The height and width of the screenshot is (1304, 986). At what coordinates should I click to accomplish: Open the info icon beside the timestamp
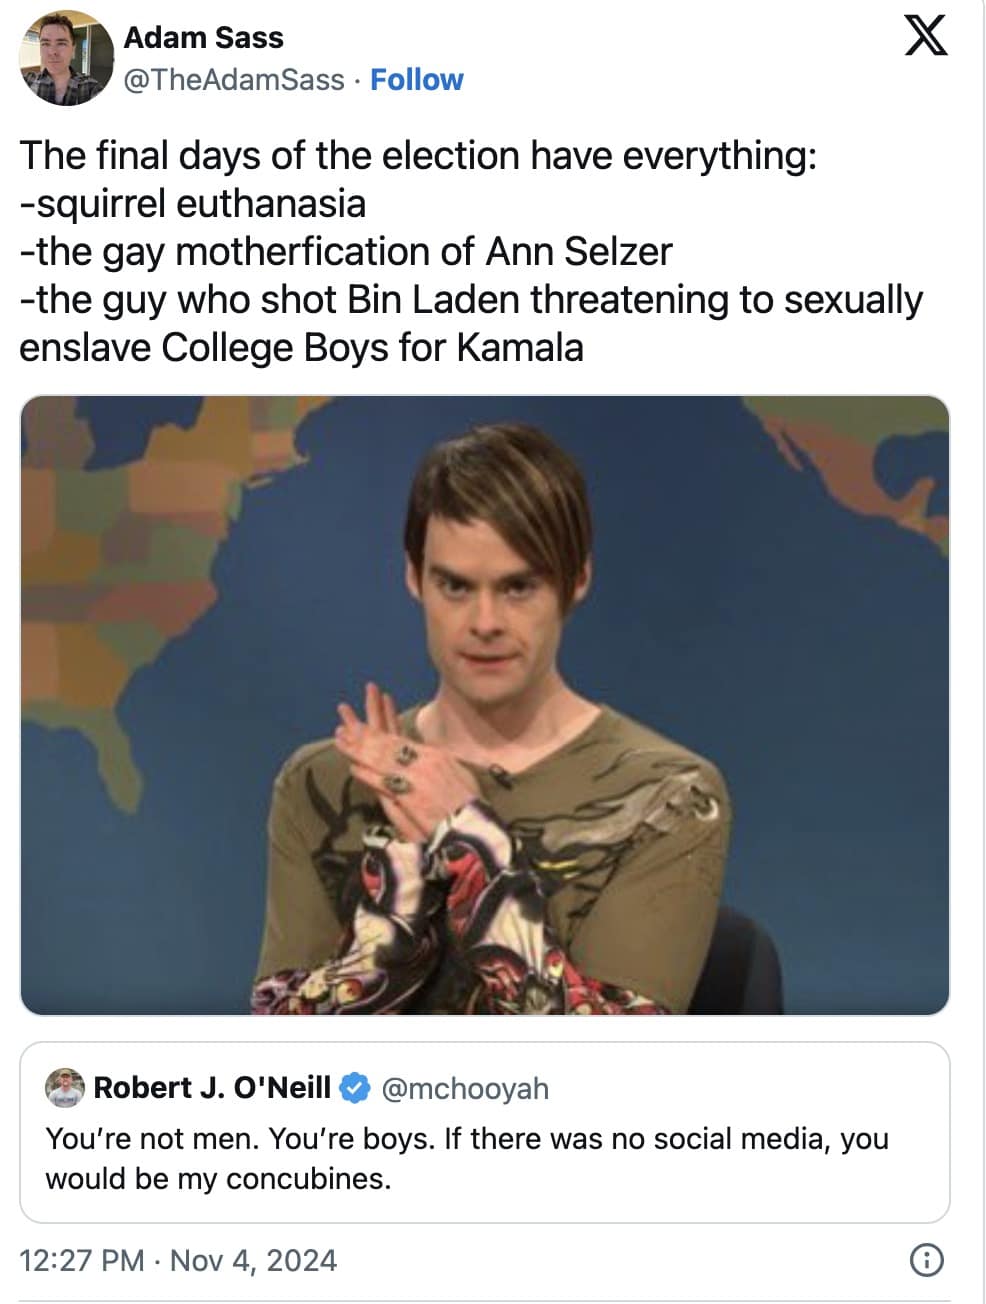click(x=926, y=1260)
